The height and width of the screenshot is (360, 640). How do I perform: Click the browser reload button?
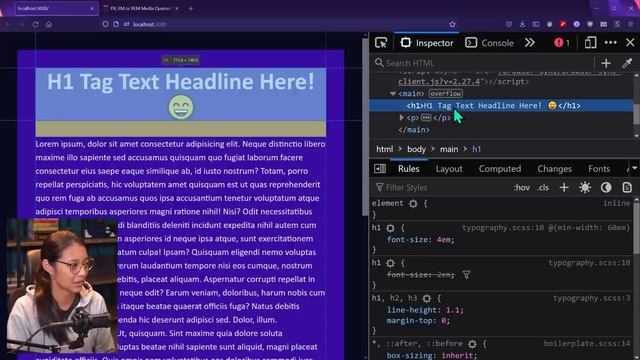[36, 24]
